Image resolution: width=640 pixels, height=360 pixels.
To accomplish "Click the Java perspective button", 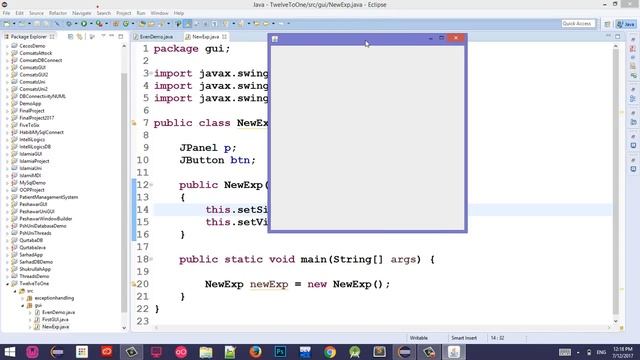I will tap(626, 24).
